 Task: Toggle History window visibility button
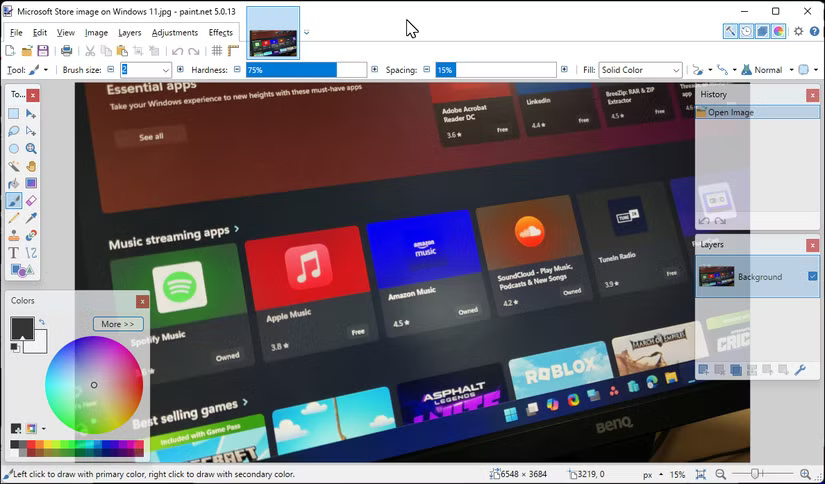click(746, 32)
